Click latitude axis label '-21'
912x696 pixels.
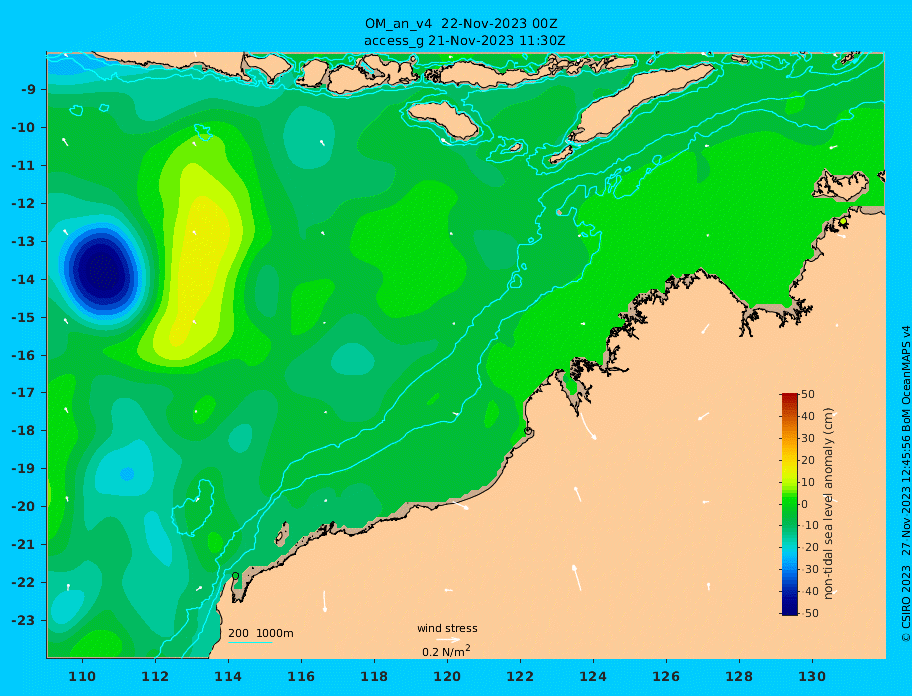pyautogui.click(x=24, y=544)
